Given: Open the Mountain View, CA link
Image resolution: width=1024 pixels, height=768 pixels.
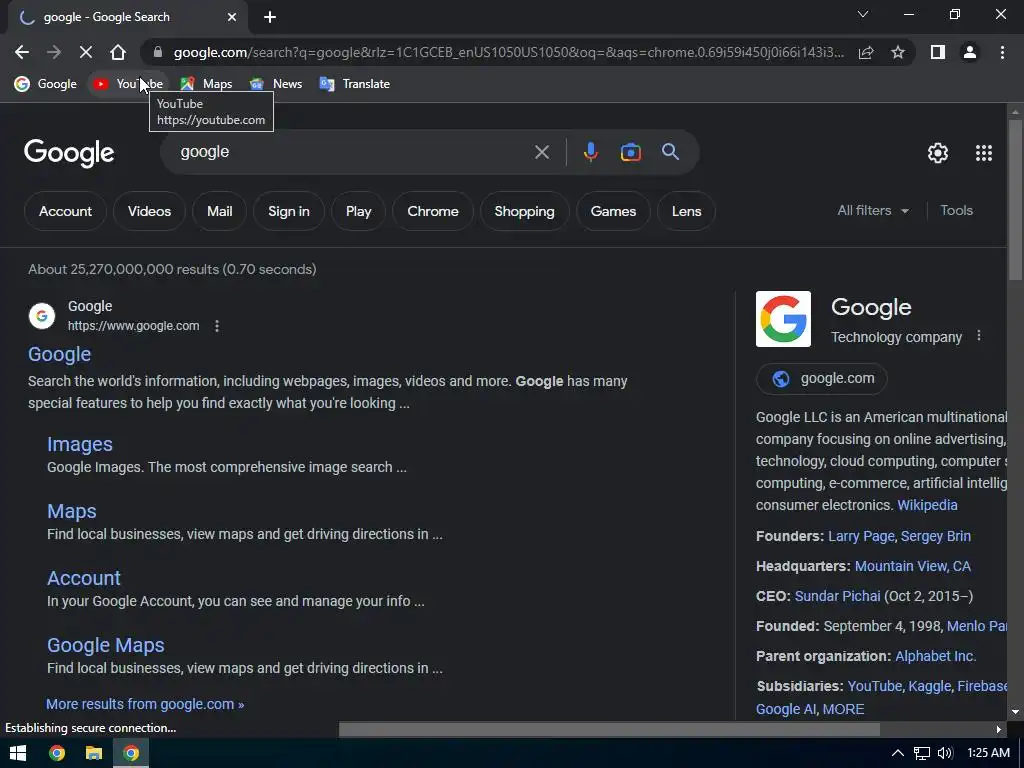Looking at the screenshot, I should click(x=913, y=566).
